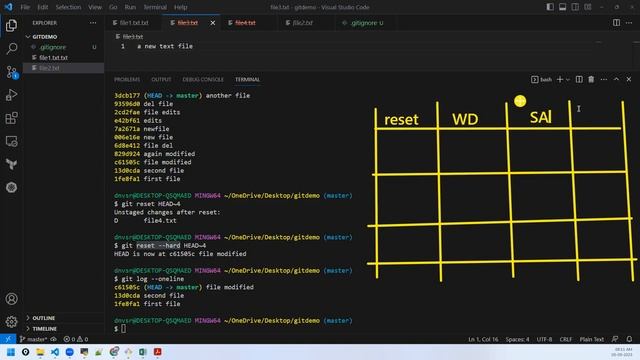This screenshot has height=360, width=640.
Task: Switch to Output panel tab
Action: [161, 79]
